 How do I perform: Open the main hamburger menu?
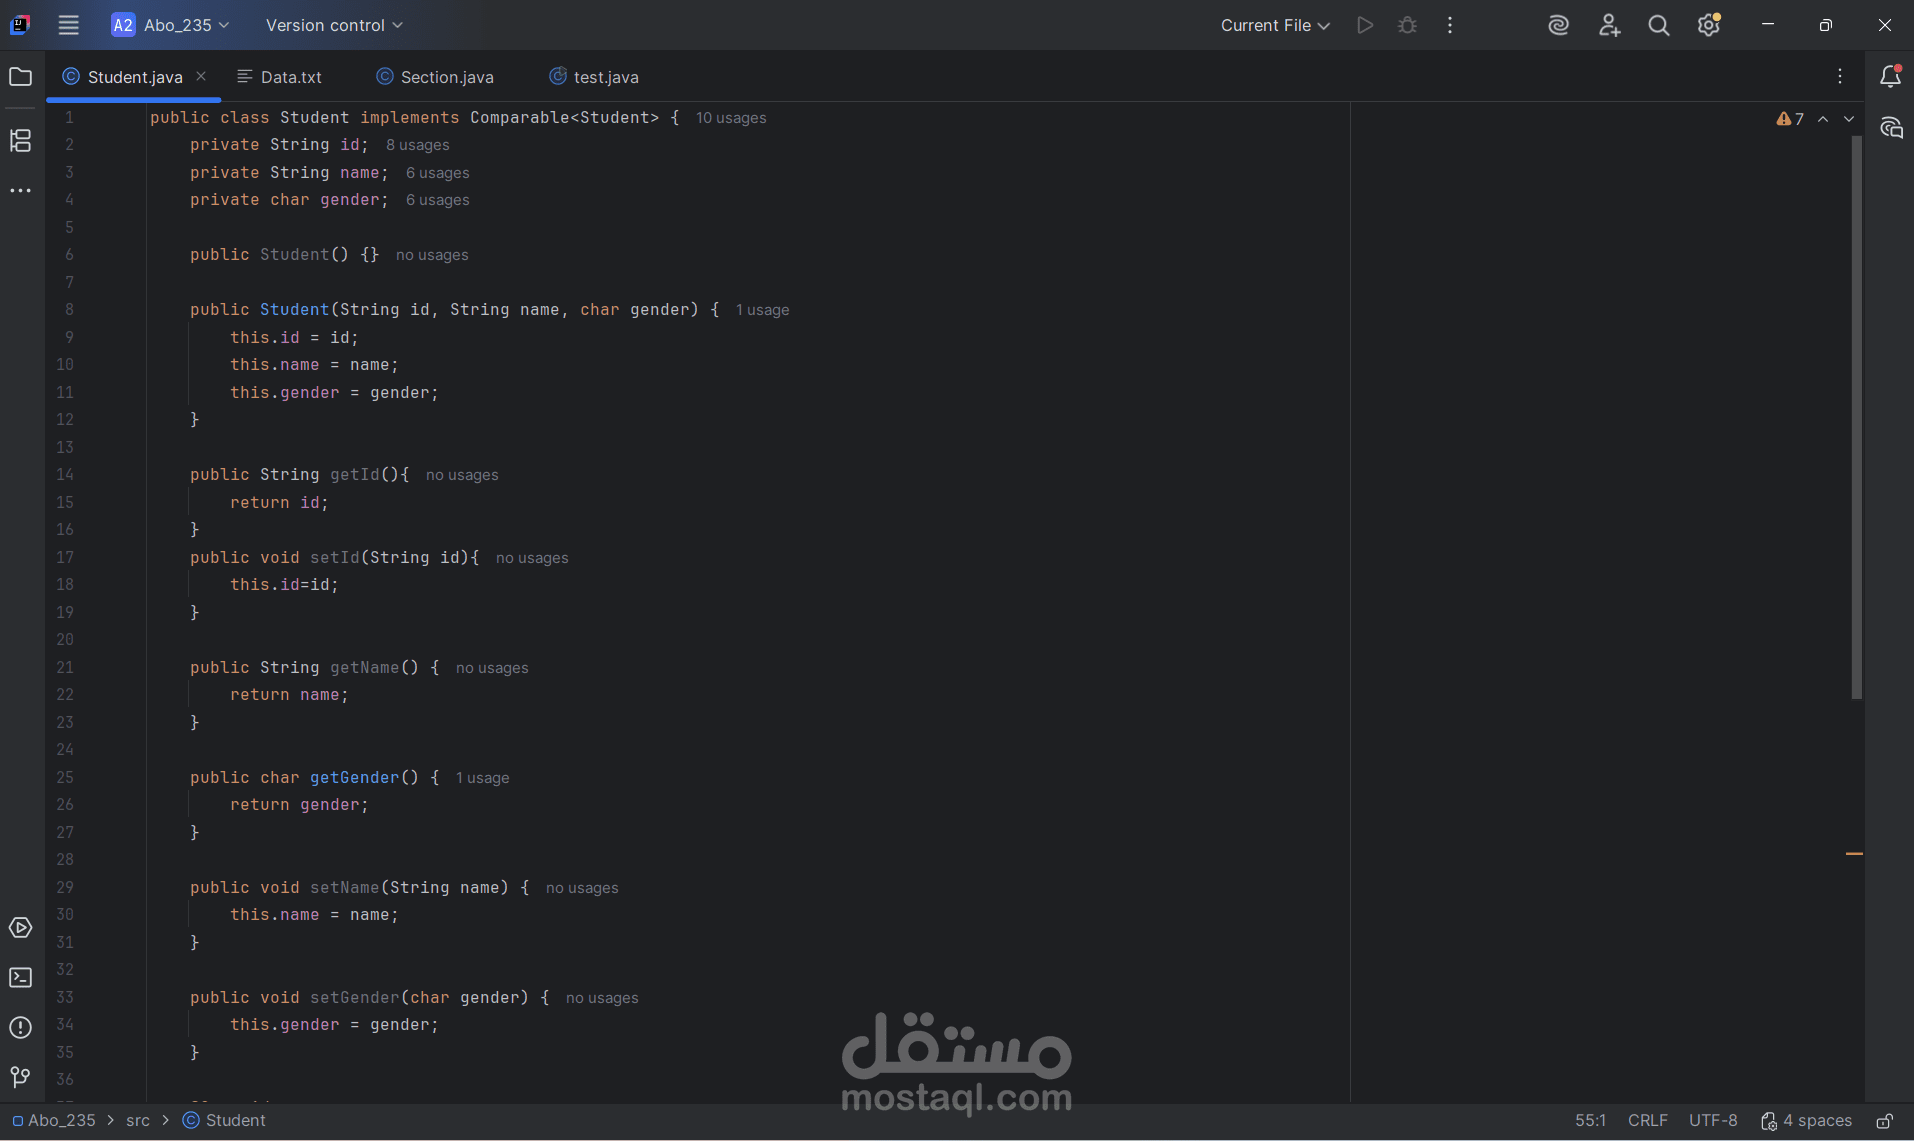coord(68,25)
